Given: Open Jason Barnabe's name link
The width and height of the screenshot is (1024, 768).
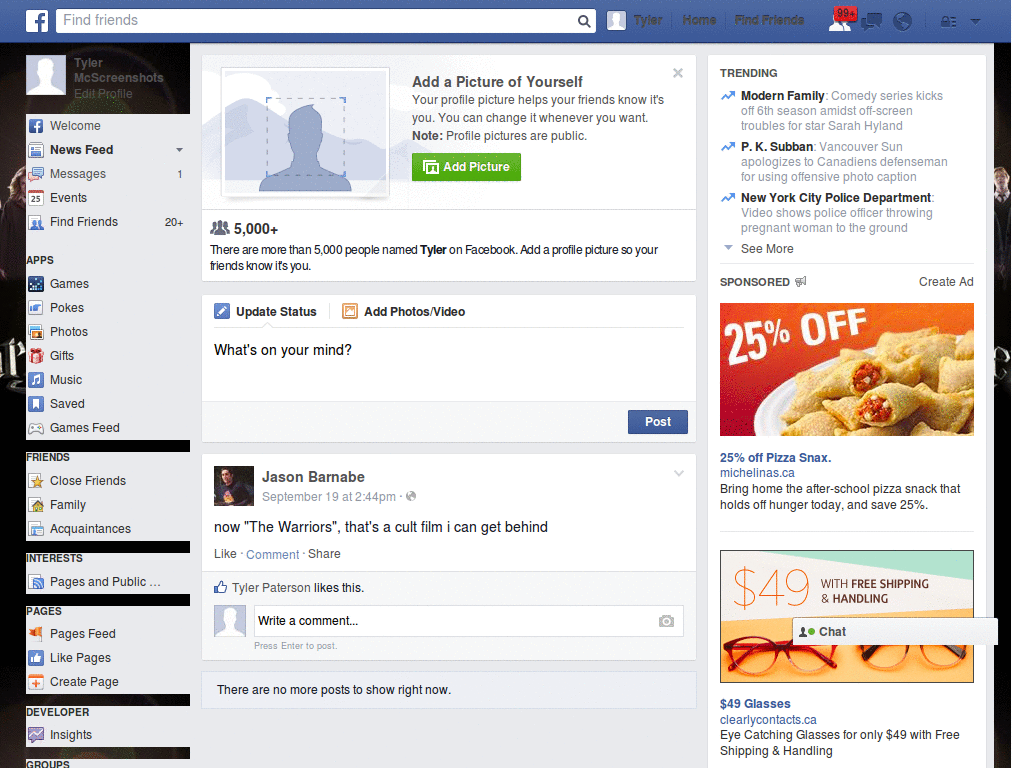Looking at the screenshot, I should [x=313, y=477].
